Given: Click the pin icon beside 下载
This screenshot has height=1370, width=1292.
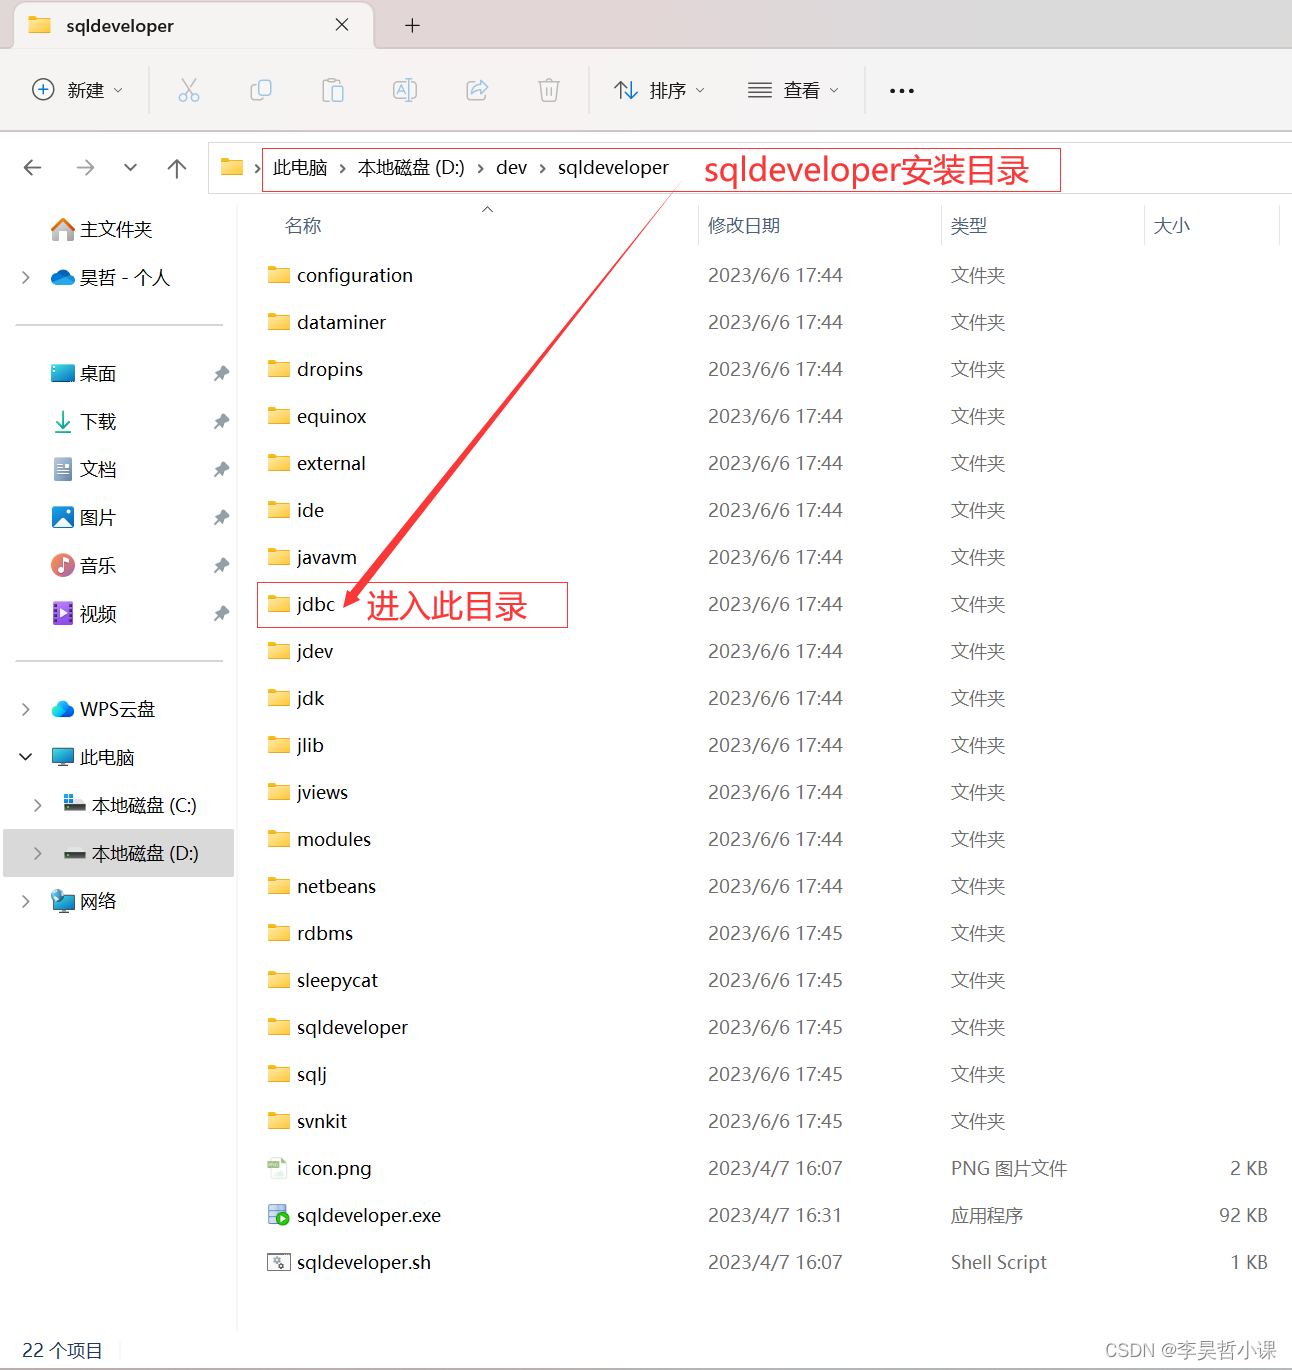Looking at the screenshot, I should click(x=221, y=422).
